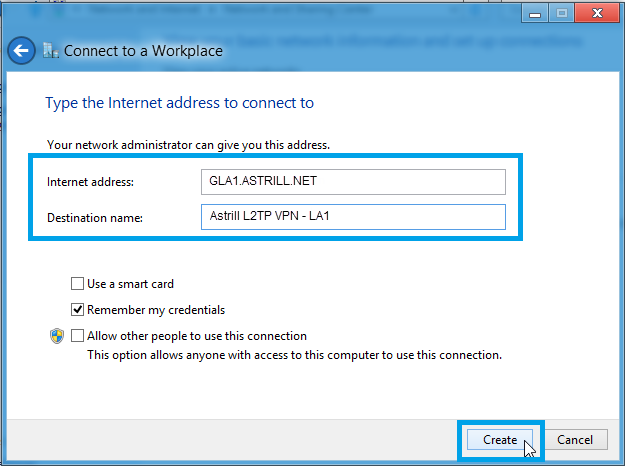Click the network administrator hint text
The height and width of the screenshot is (466, 625).
[x=188, y=145]
